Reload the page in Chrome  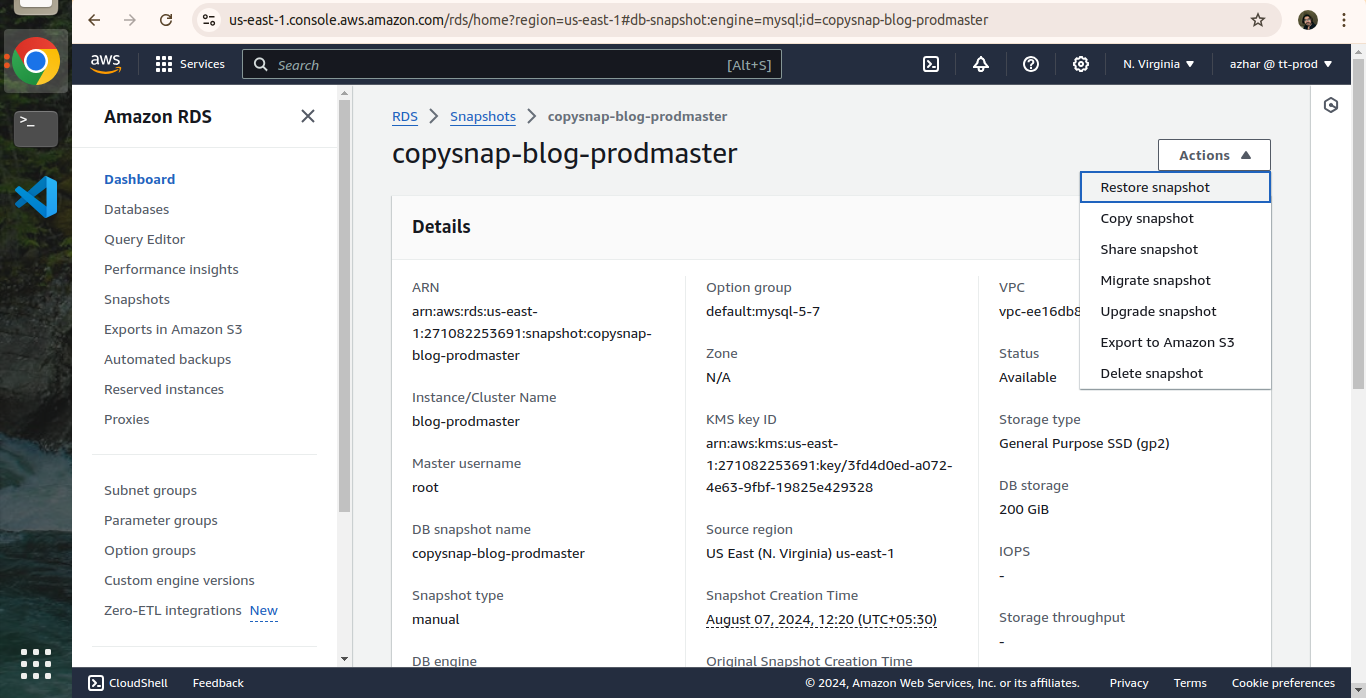pyautogui.click(x=166, y=20)
